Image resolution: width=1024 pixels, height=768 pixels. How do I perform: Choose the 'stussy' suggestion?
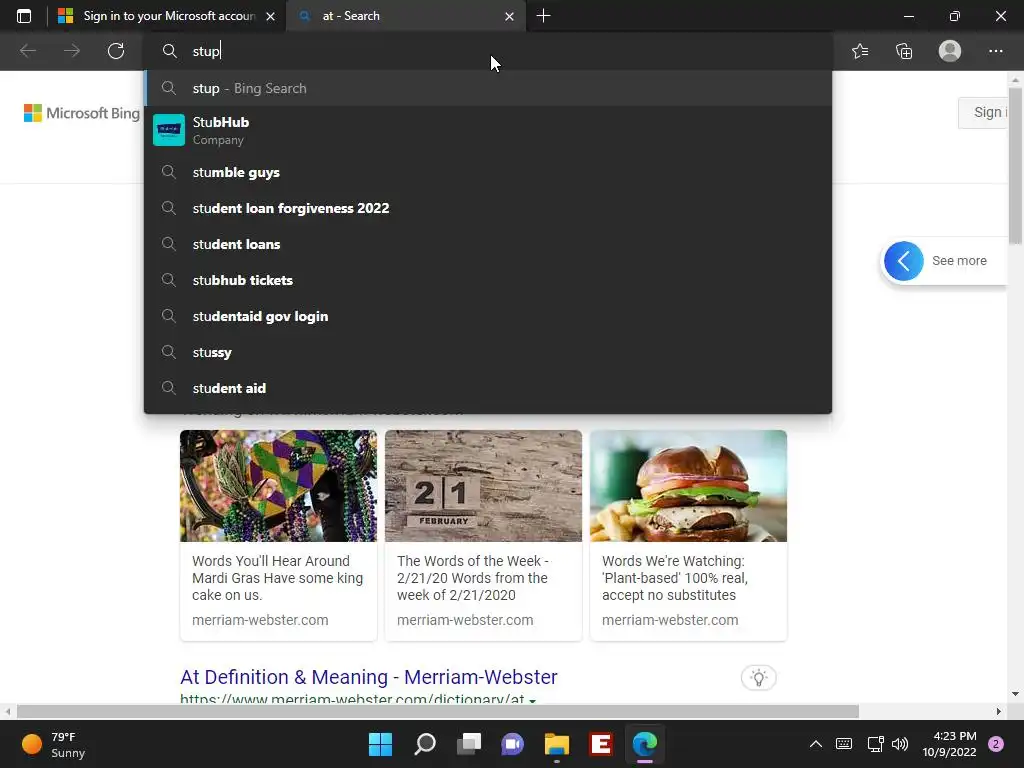(x=488, y=352)
